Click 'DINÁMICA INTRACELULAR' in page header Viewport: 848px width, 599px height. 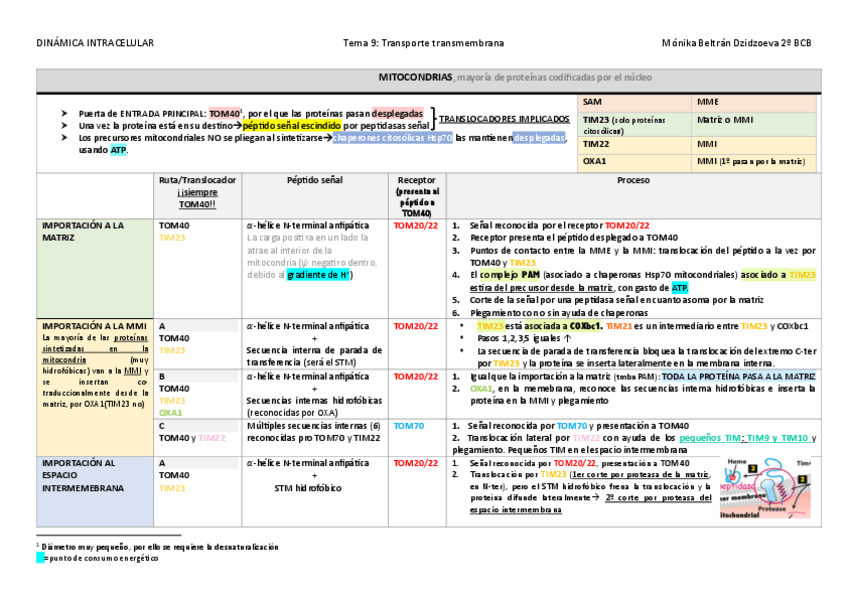pyautogui.click(x=95, y=44)
